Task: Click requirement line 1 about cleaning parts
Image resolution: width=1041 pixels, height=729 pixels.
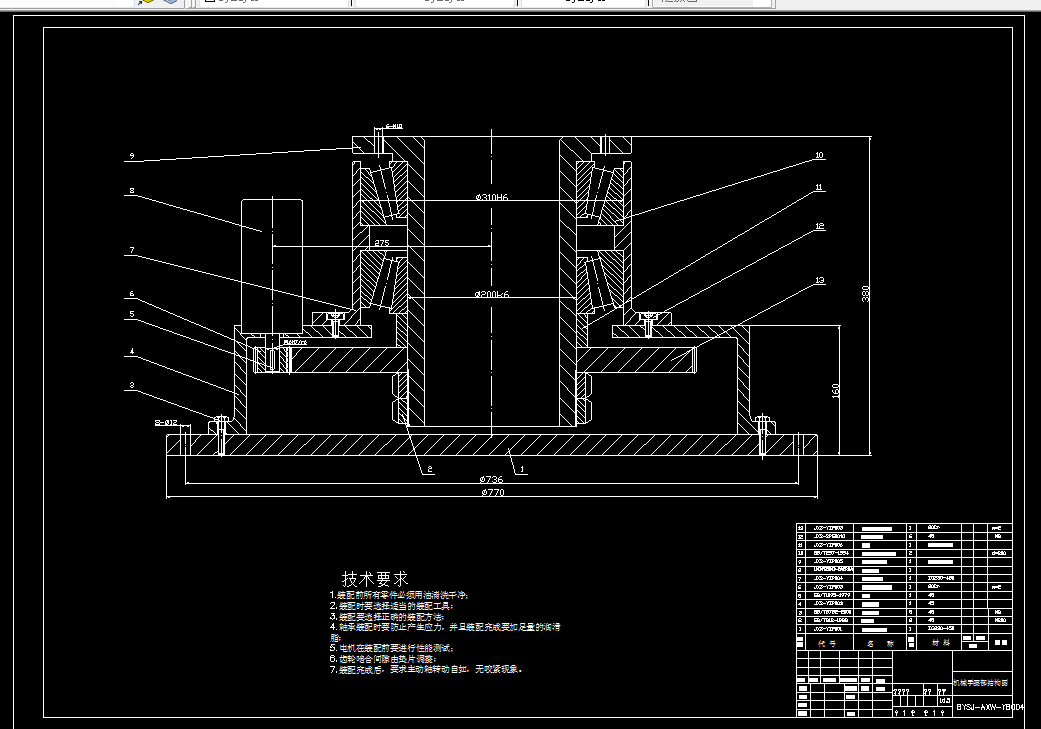Action: click(399, 596)
